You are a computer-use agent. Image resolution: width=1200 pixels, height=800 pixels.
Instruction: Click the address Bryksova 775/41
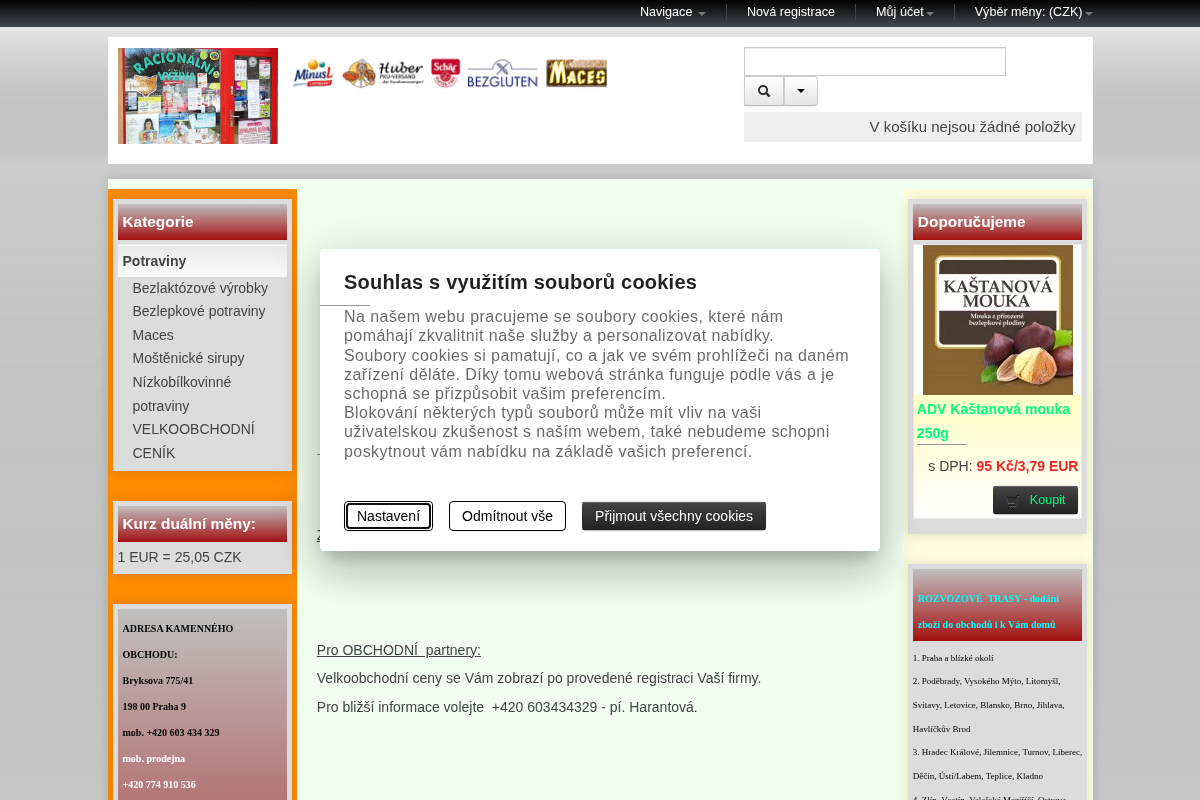click(158, 680)
